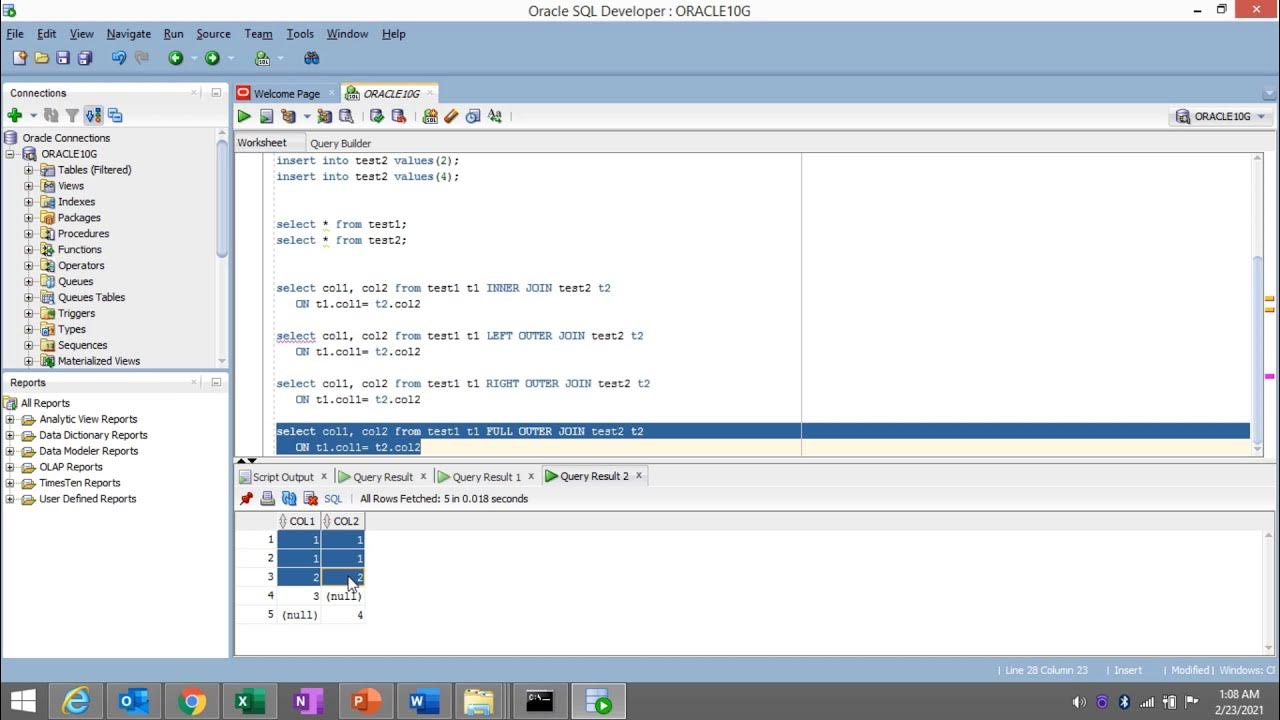The height and width of the screenshot is (720, 1280).
Task: Close the Query Result 2 tab
Action: pos(639,476)
